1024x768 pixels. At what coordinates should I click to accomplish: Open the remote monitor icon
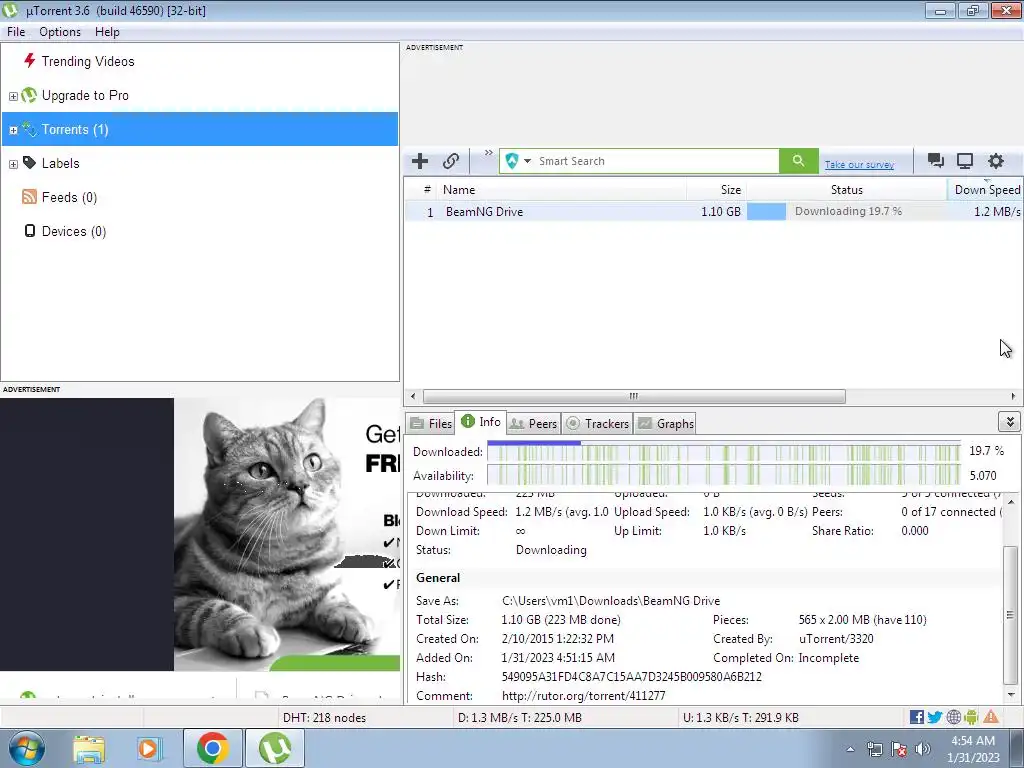965,161
